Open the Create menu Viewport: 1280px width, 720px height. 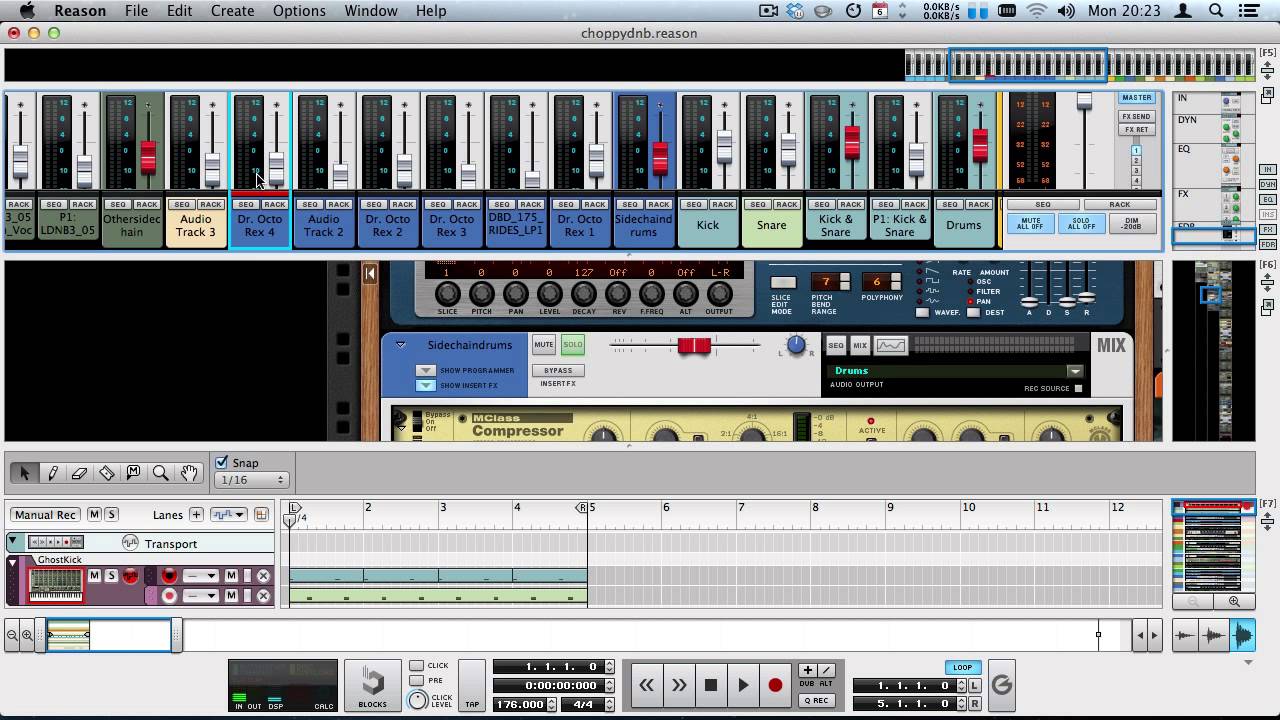pyautogui.click(x=232, y=11)
